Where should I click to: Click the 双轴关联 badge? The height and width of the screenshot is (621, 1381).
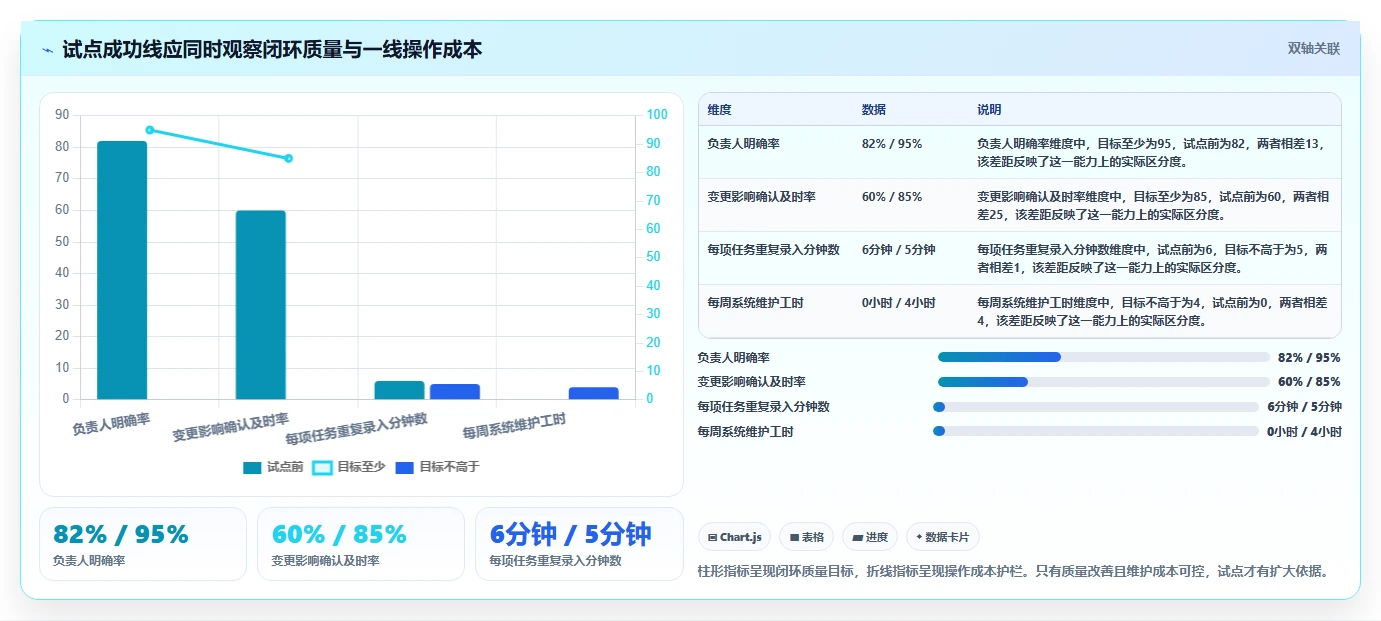1313,48
